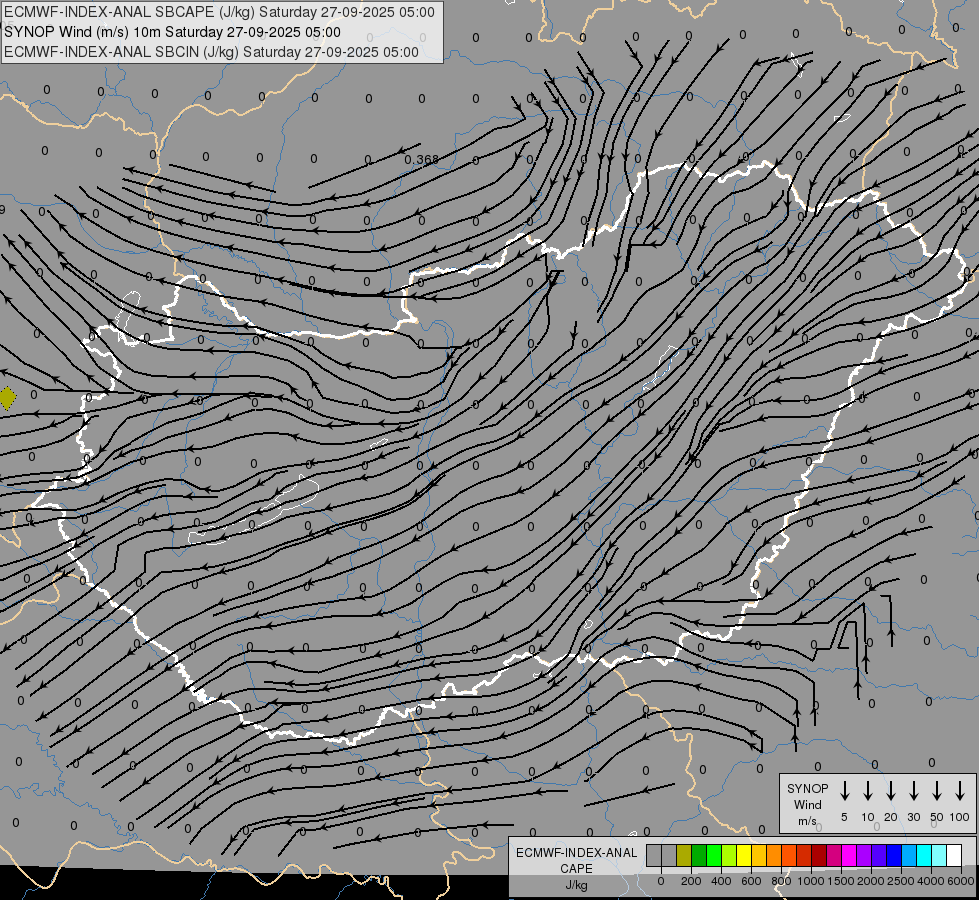The image size is (979, 900).
Task: Click the SBCIN title line in header
Action: (x=212, y=52)
